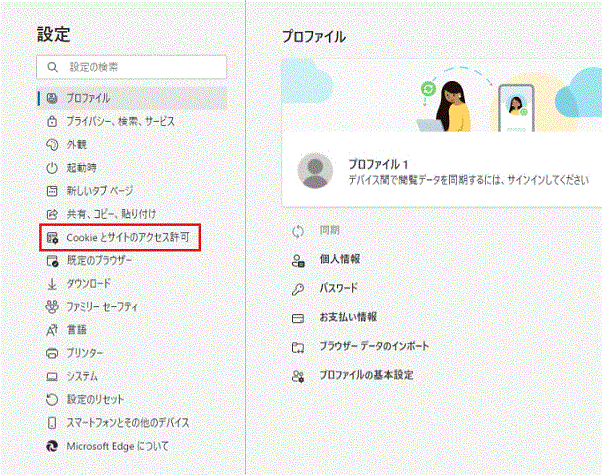Screen dimensions: 602x475
Task: Click the ファミリー セーフティ icon
Action: coord(52,307)
